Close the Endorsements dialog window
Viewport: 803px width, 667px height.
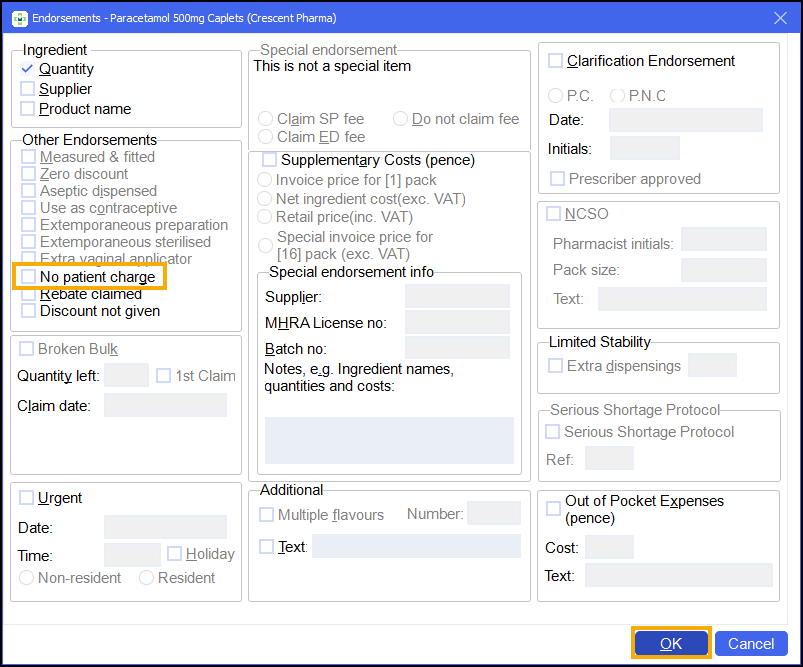[x=780, y=18]
